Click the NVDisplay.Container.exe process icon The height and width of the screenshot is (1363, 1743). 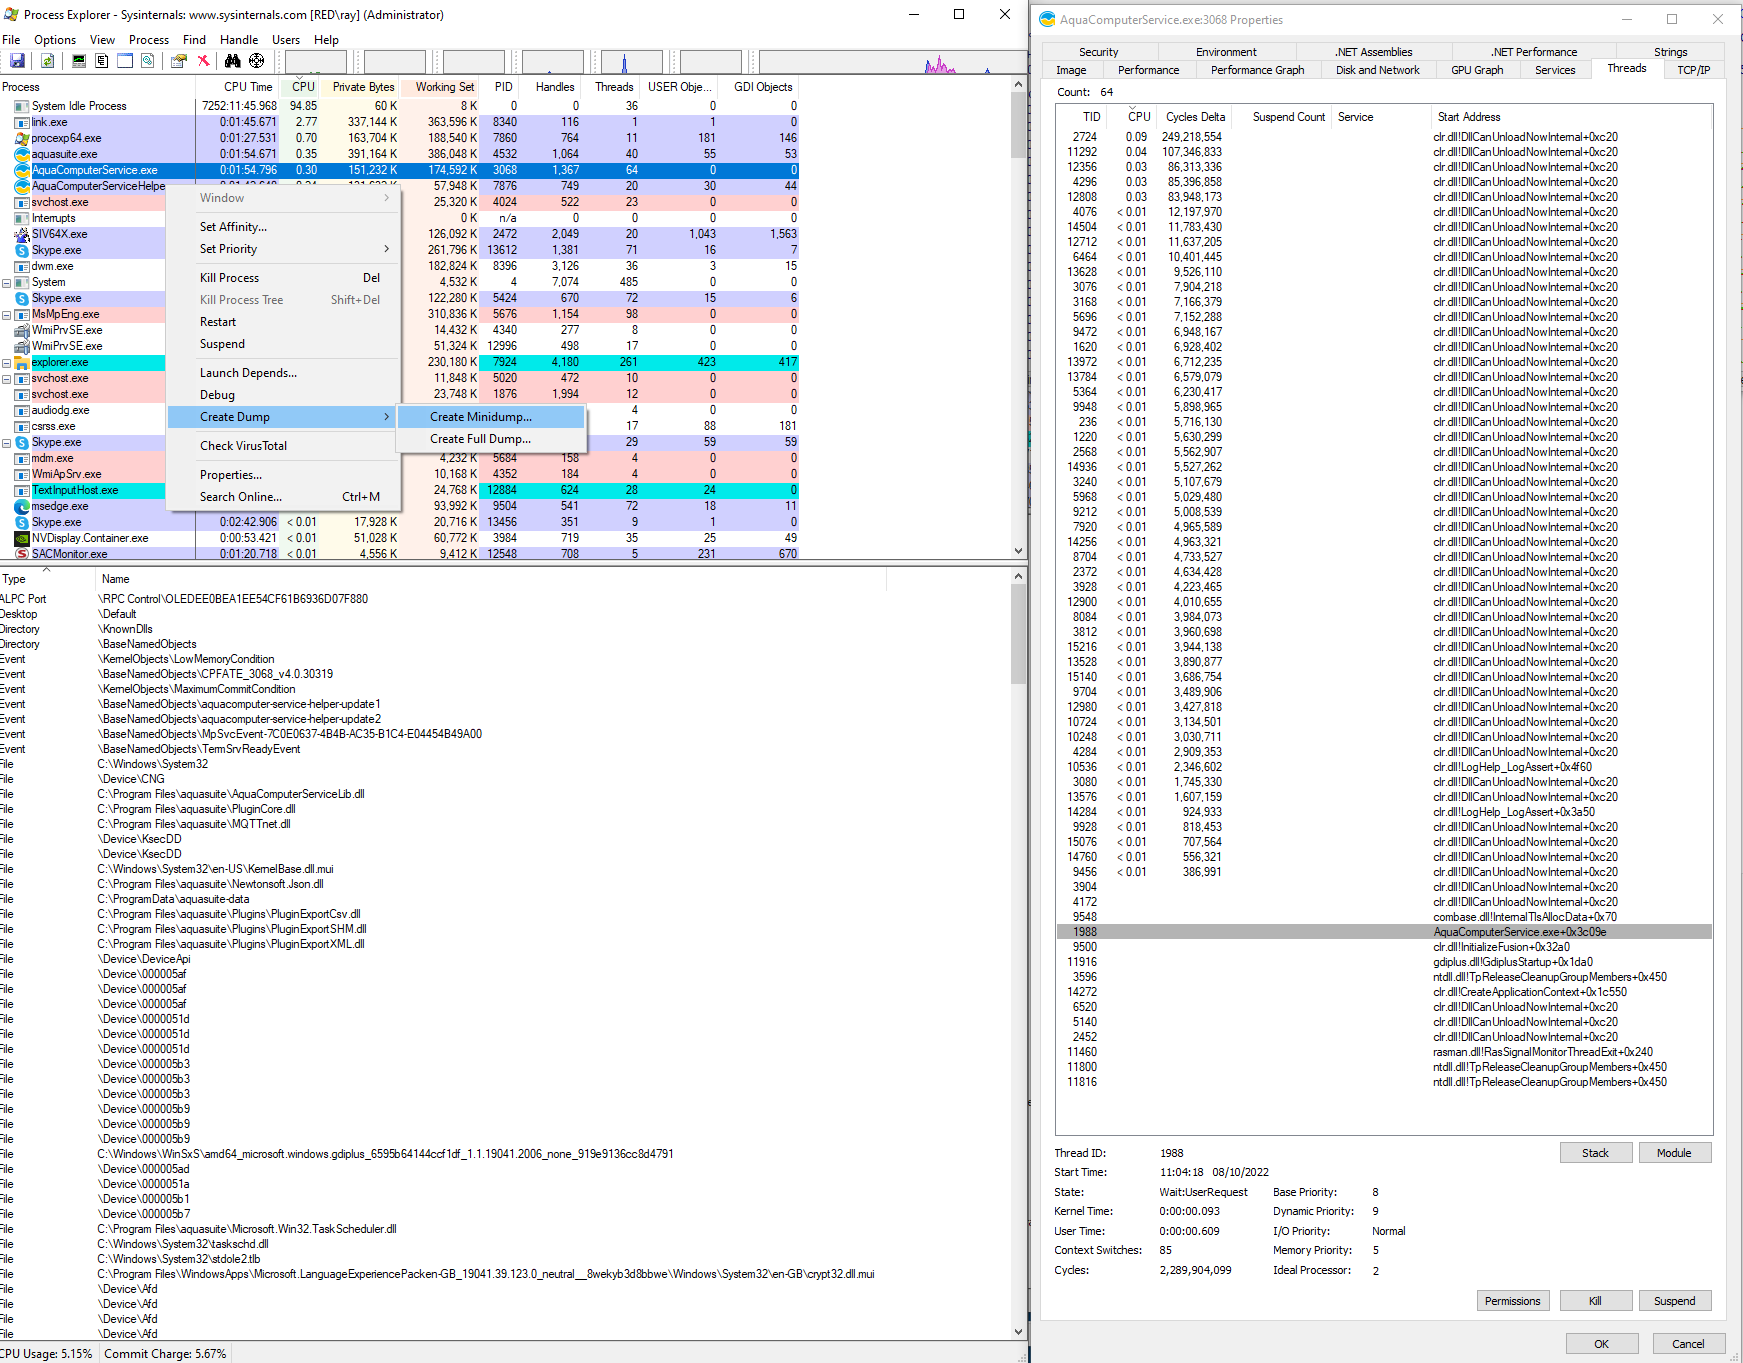click(22, 538)
